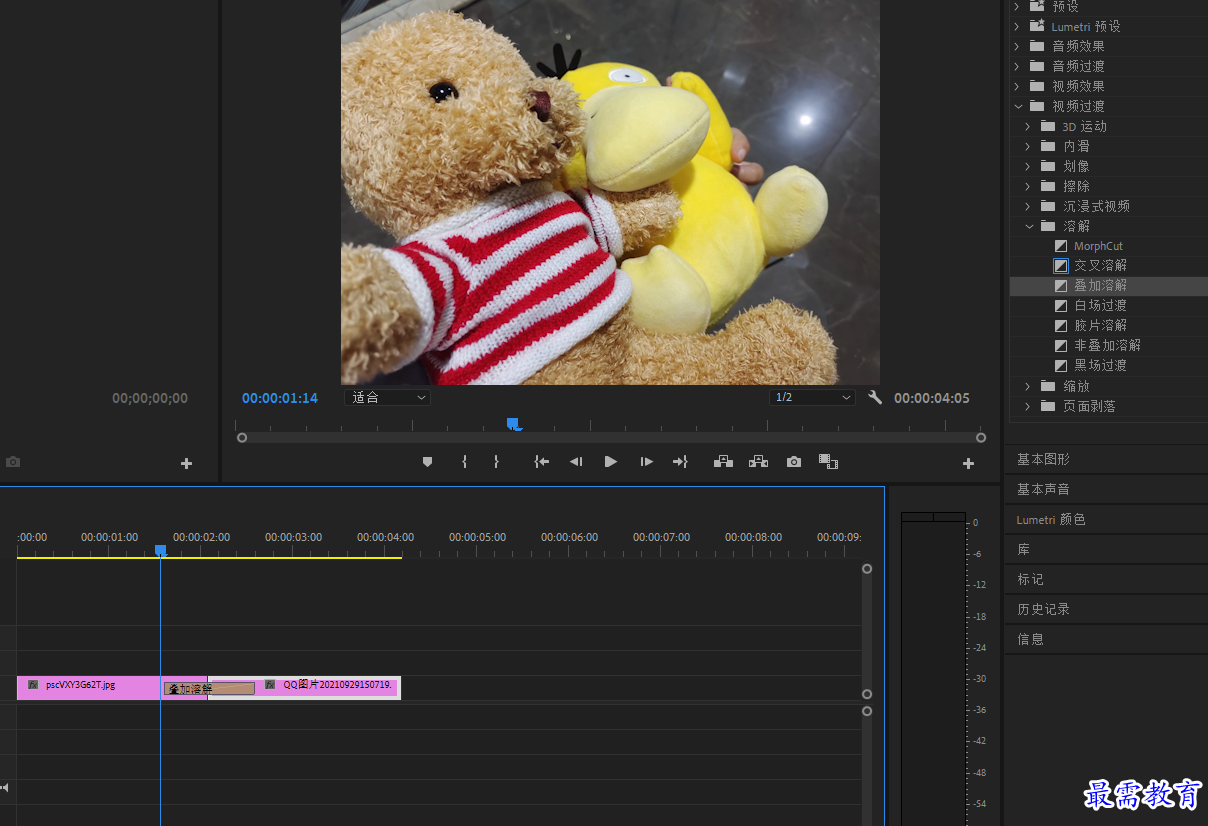Click timeline vertical scroll top handle
Image resolution: width=1208 pixels, height=826 pixels.
point(867,569)
